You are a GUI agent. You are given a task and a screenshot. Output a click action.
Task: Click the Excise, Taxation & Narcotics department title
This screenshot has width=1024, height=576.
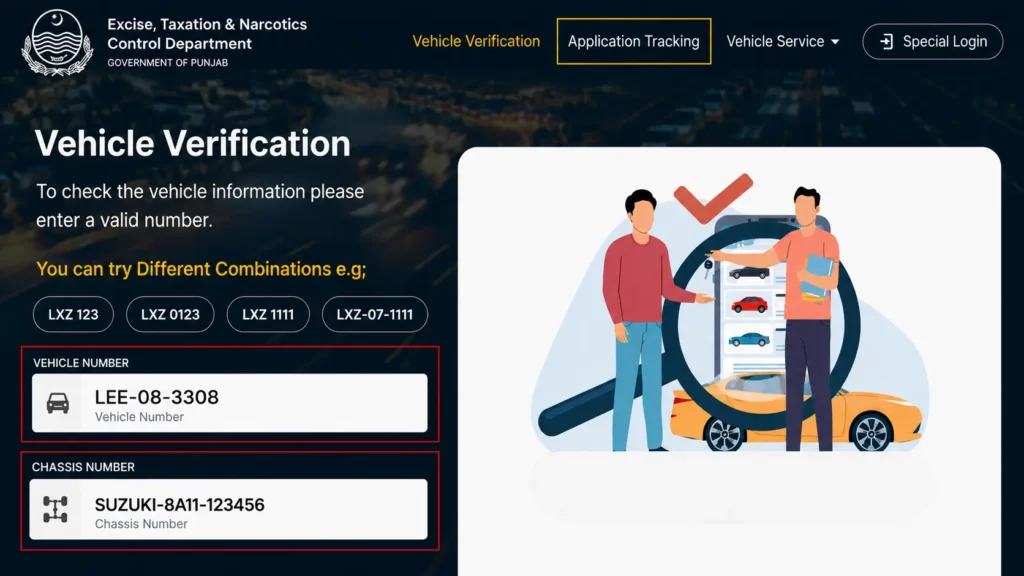click(207, 34)
